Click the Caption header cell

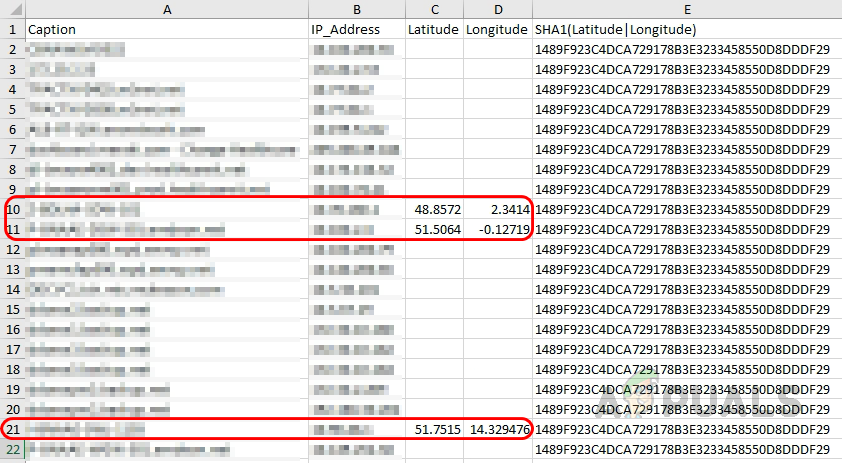point(167,29)
